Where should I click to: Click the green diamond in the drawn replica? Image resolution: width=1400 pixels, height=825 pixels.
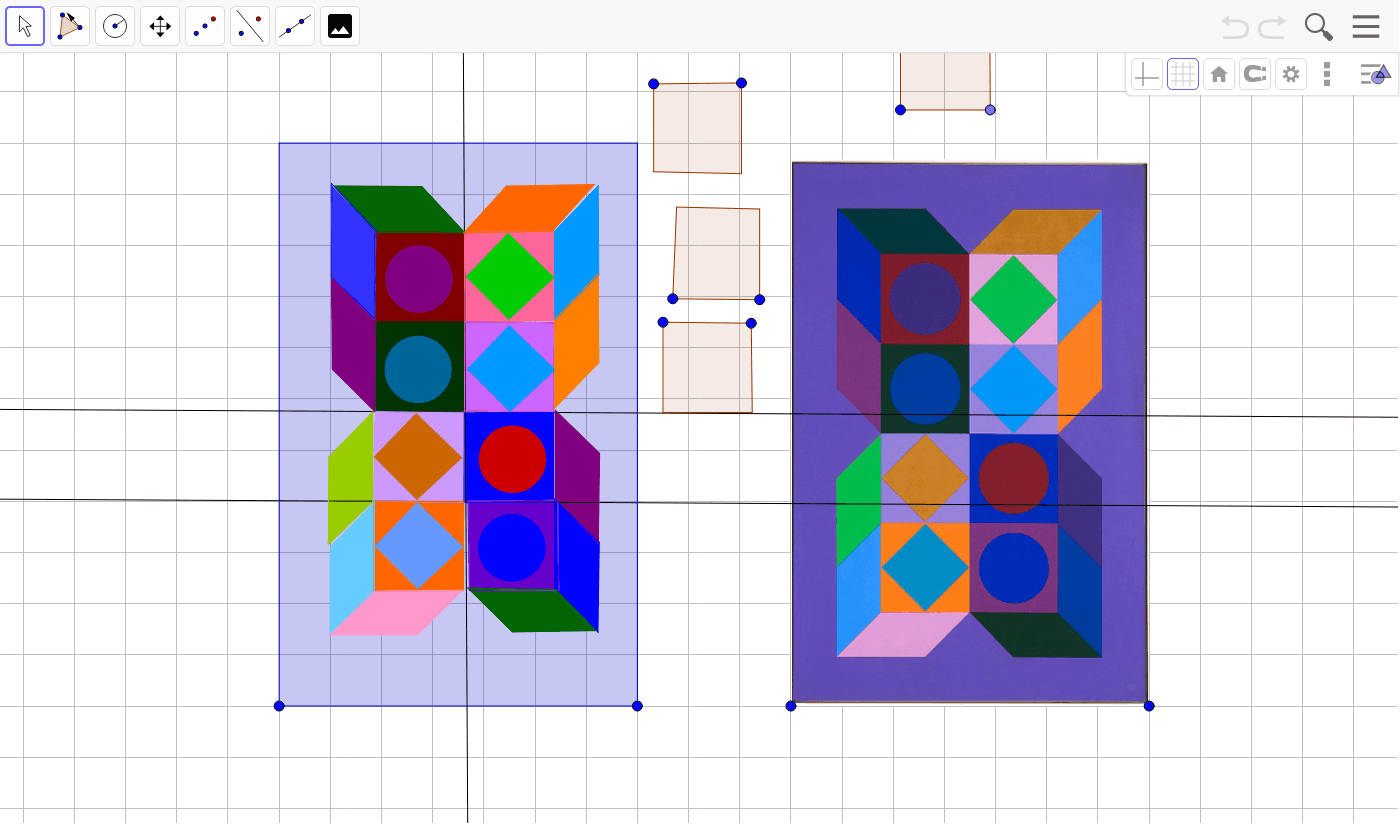click(x=510, y=277)
